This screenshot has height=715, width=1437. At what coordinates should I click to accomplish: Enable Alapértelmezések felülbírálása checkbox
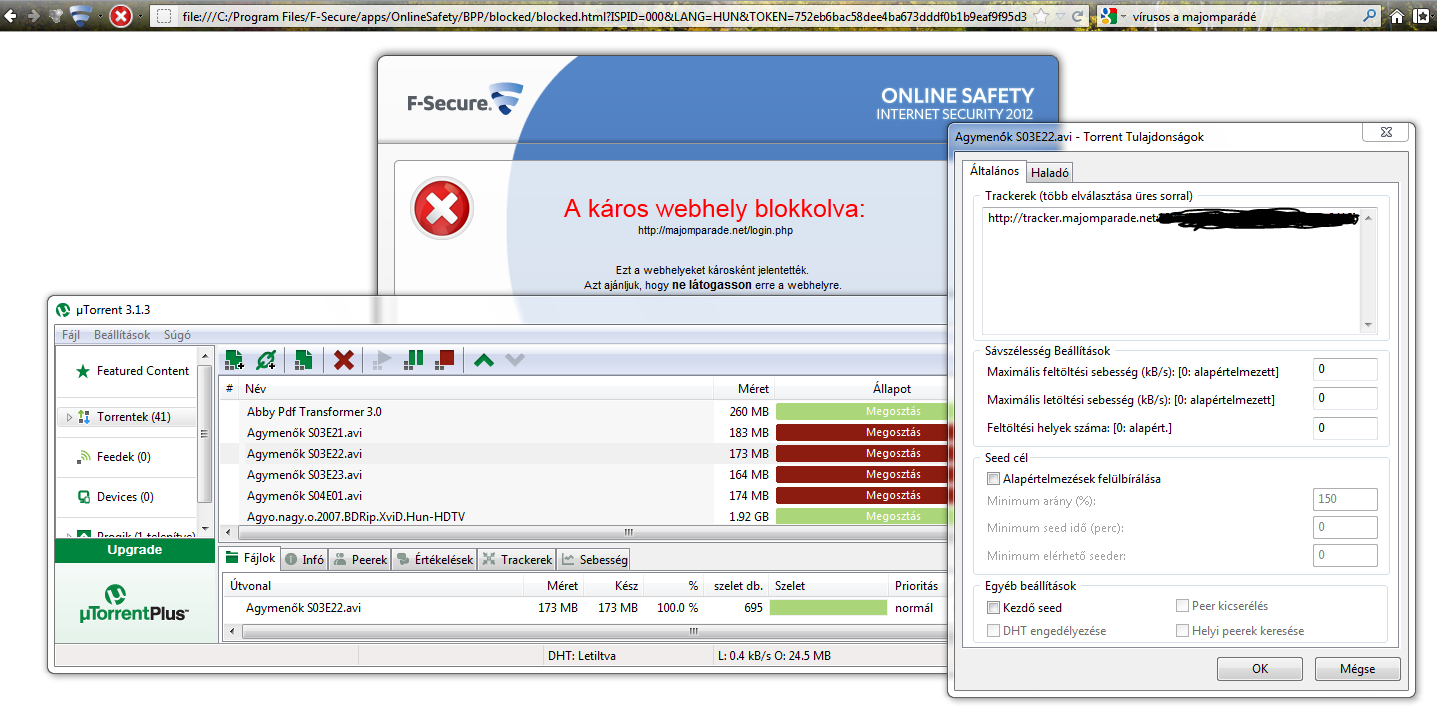[993, 479]
